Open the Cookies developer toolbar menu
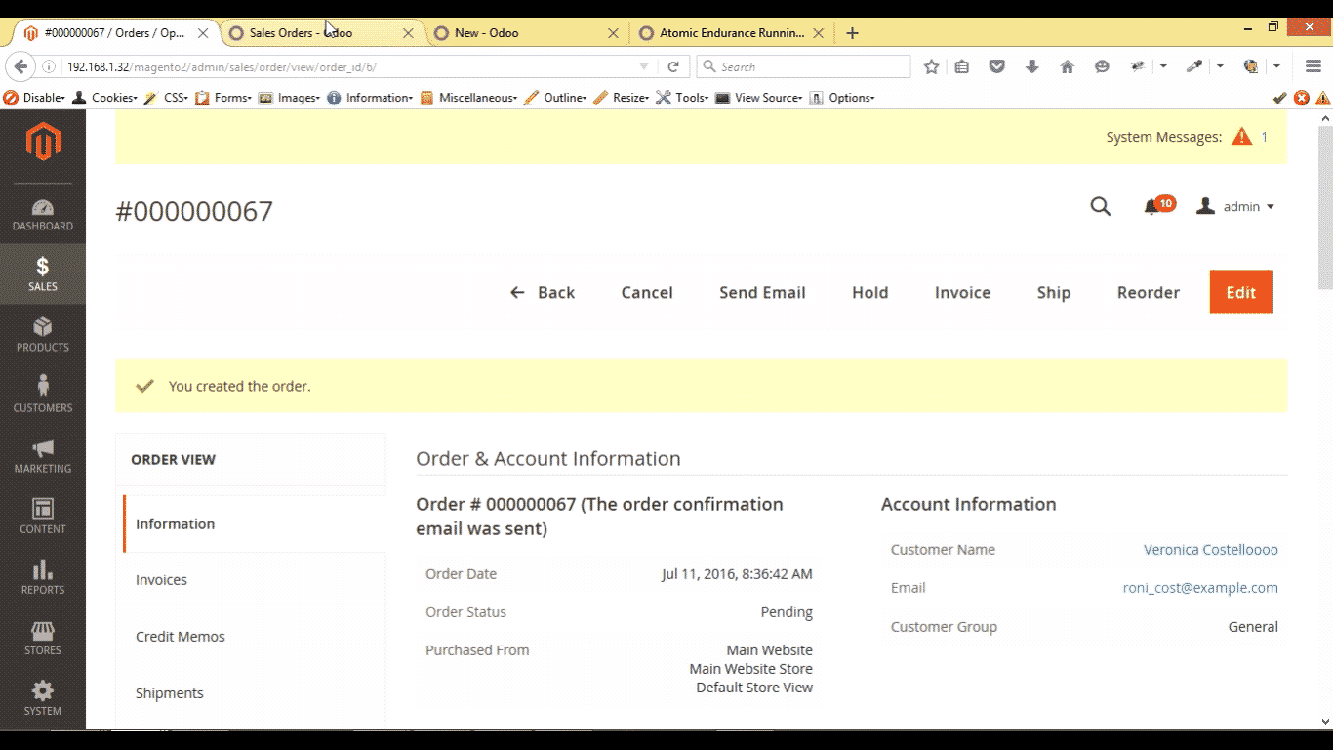The width and height of the screenshot is (1333, 750). 106,98
